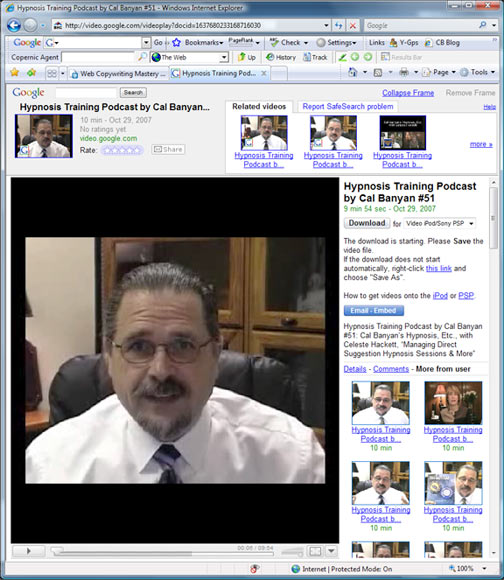This screenshot has height=580, width=504.
Task: Click the Email - Embed button
Action: [373, 310]
